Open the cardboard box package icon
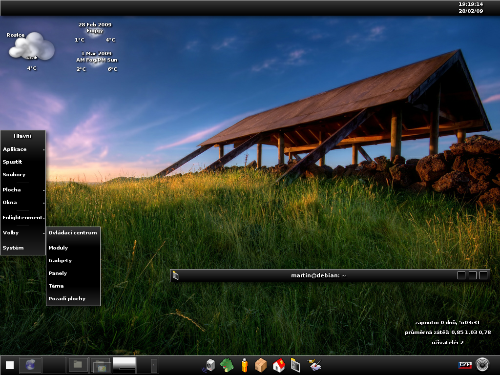This screenshot has height=375, width=500. (x=261, y=365)
